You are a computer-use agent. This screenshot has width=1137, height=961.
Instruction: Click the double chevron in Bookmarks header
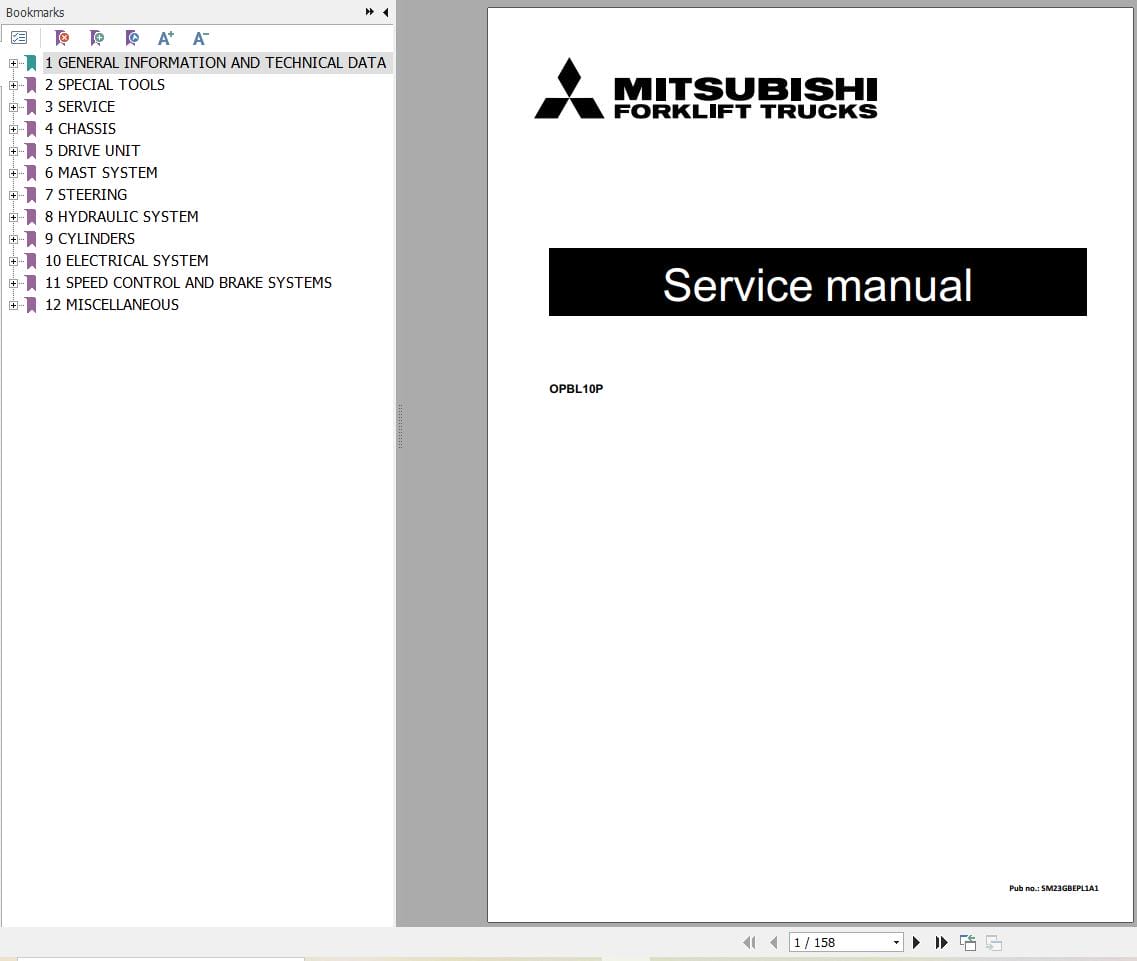[369, 11]
